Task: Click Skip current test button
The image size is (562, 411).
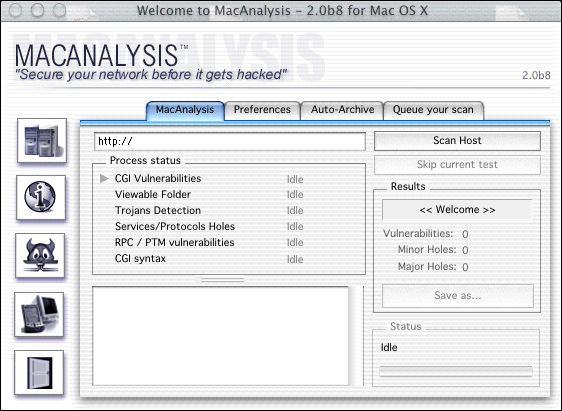Action: tap(457, 164)
